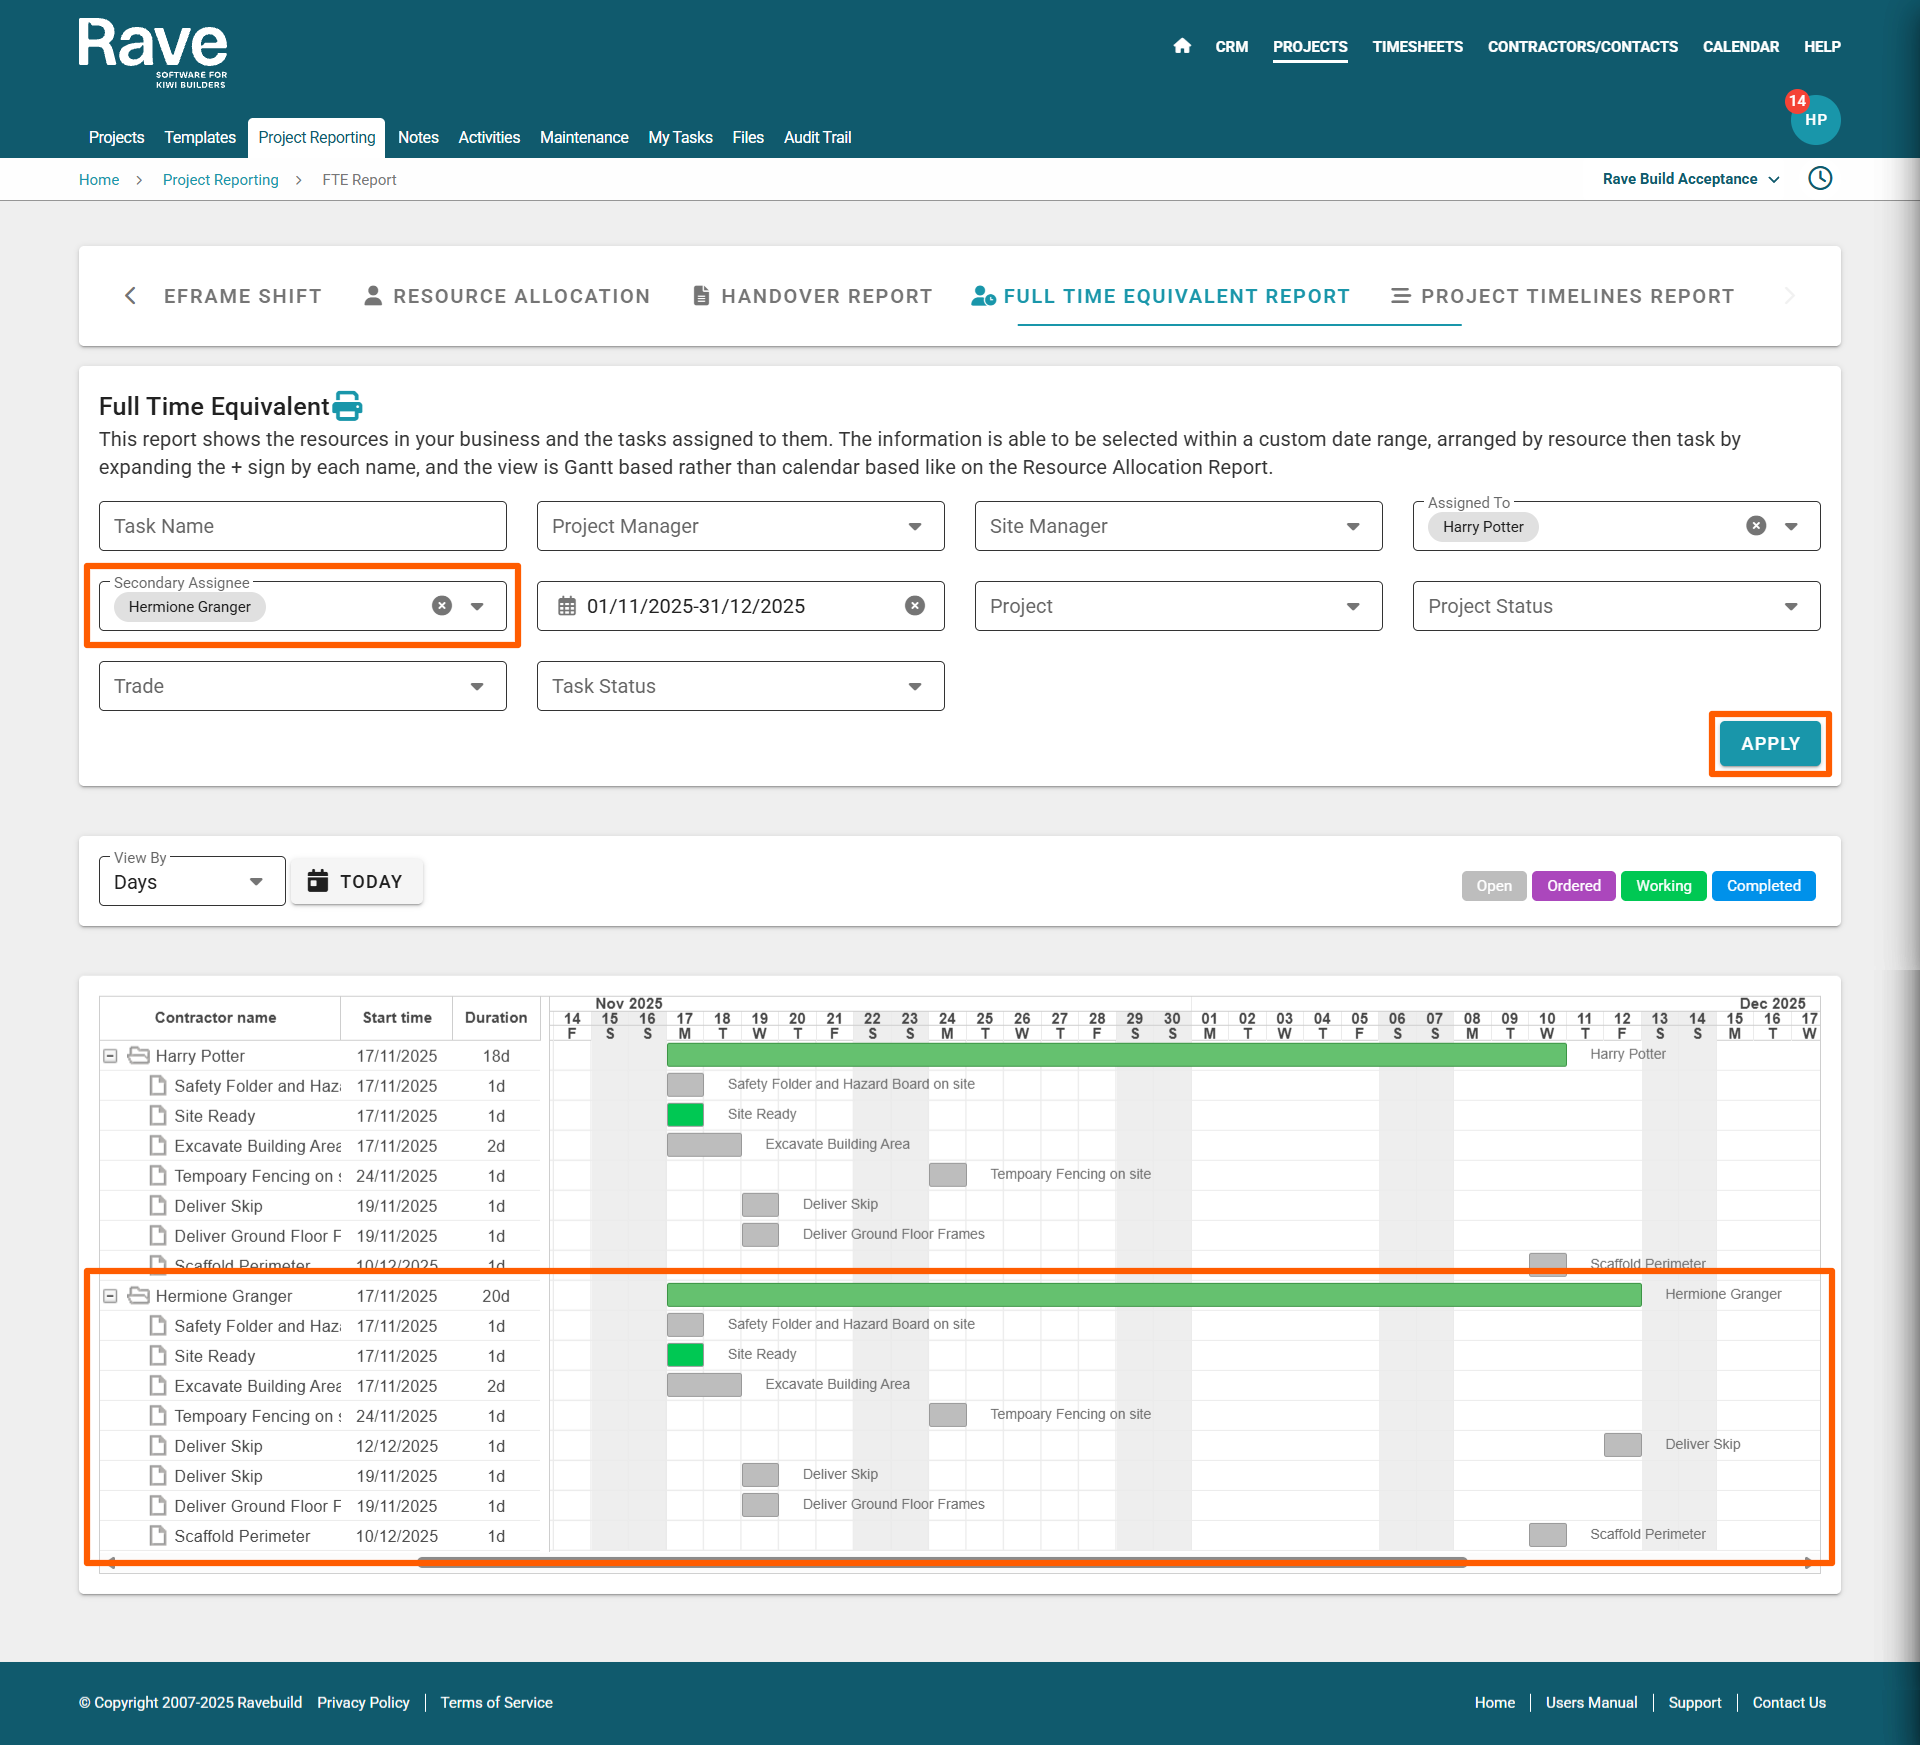
Task: Switch to Resource Allocation report tab
Action: click(x=506, y=296)
